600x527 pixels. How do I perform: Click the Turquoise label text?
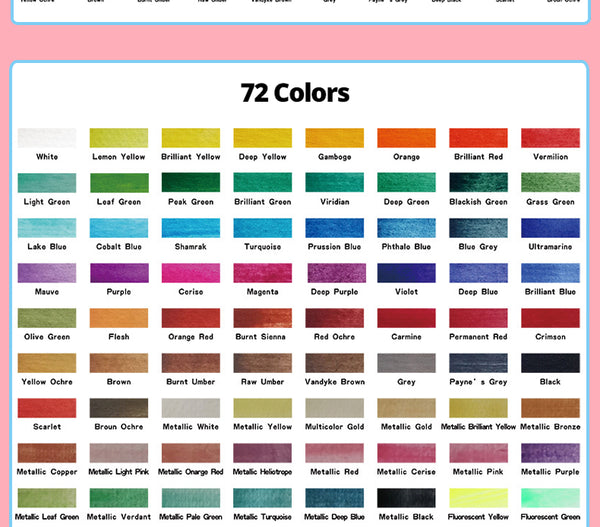[262, 247]
